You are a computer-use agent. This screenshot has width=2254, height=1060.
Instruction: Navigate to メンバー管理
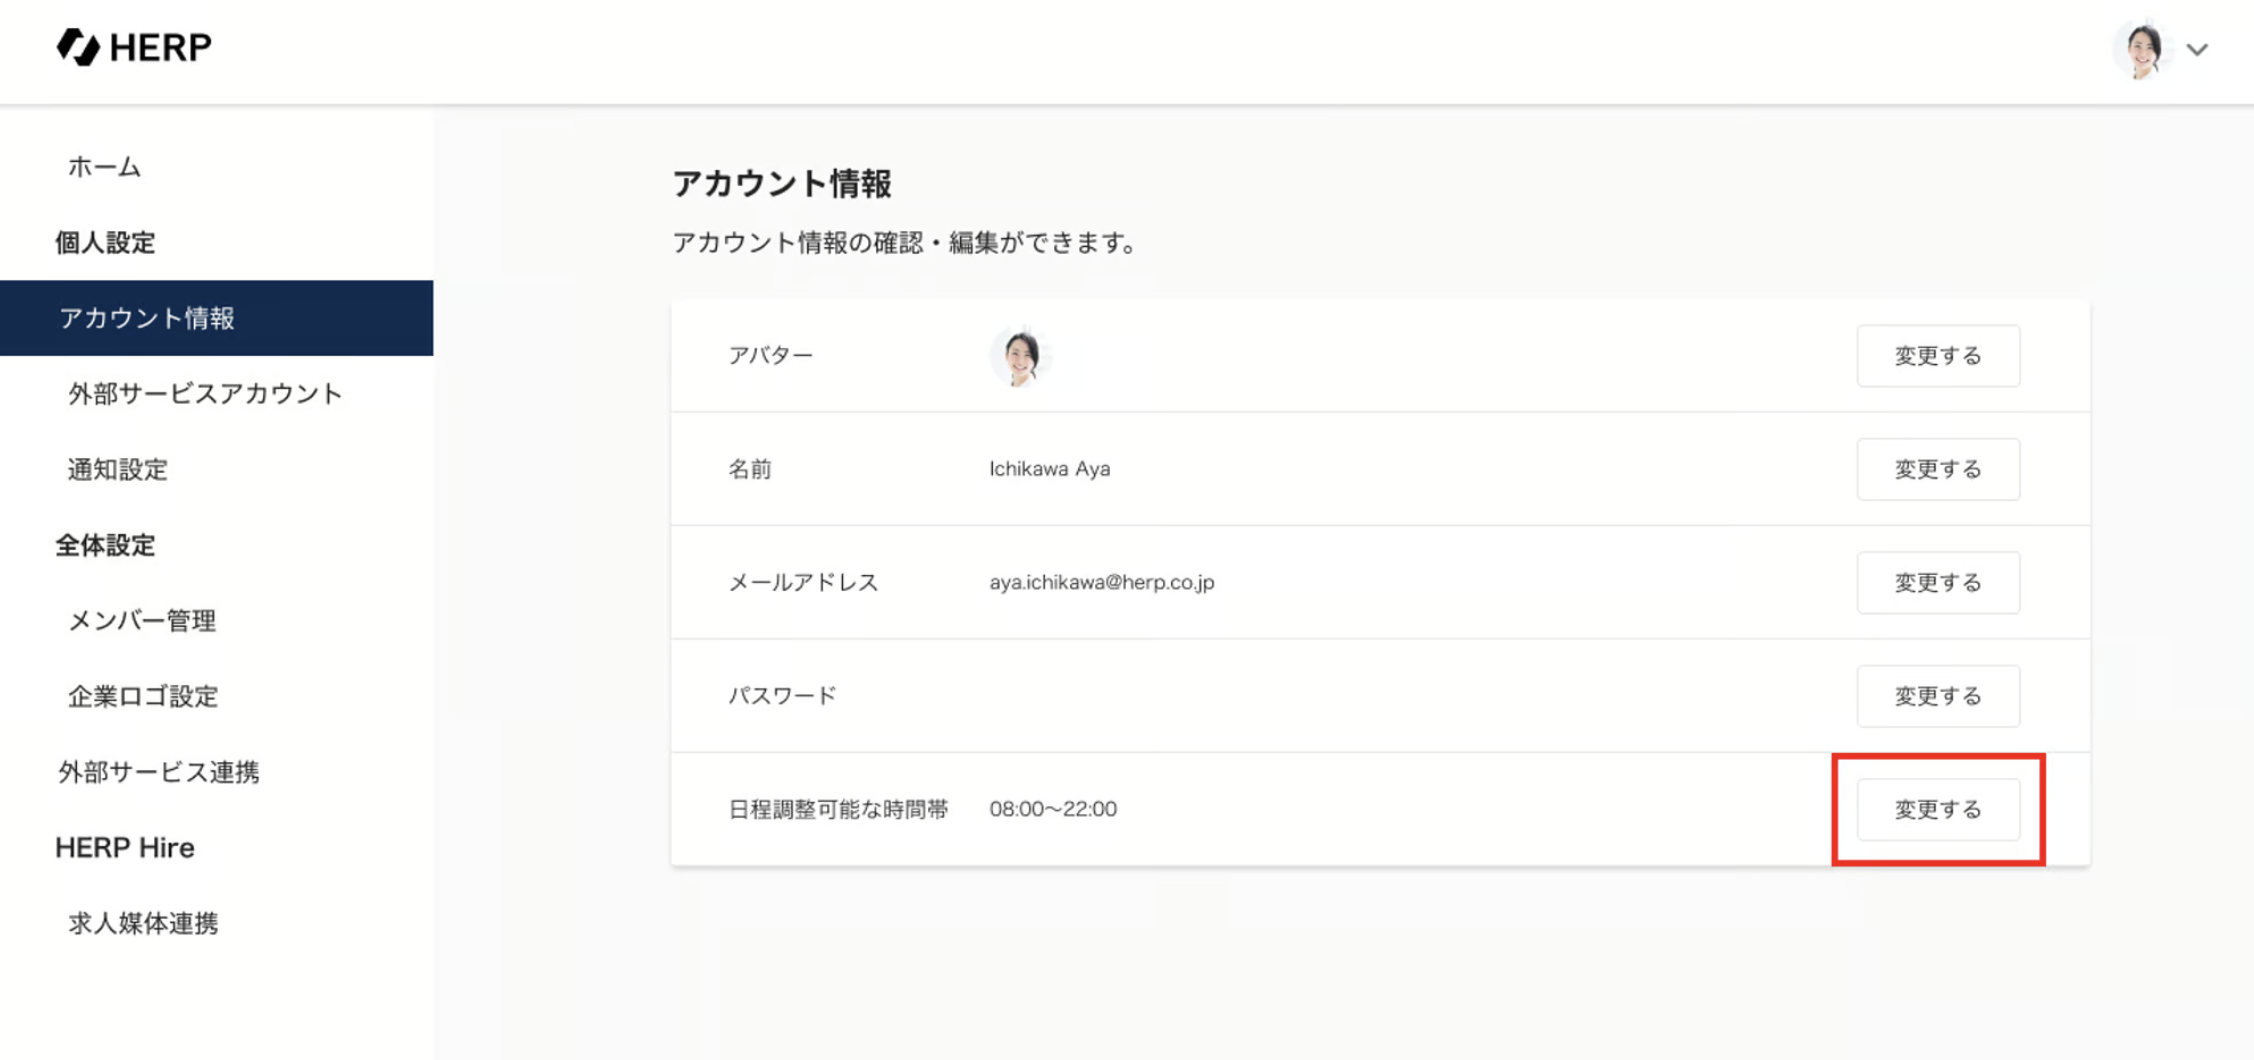click(142, 621)
